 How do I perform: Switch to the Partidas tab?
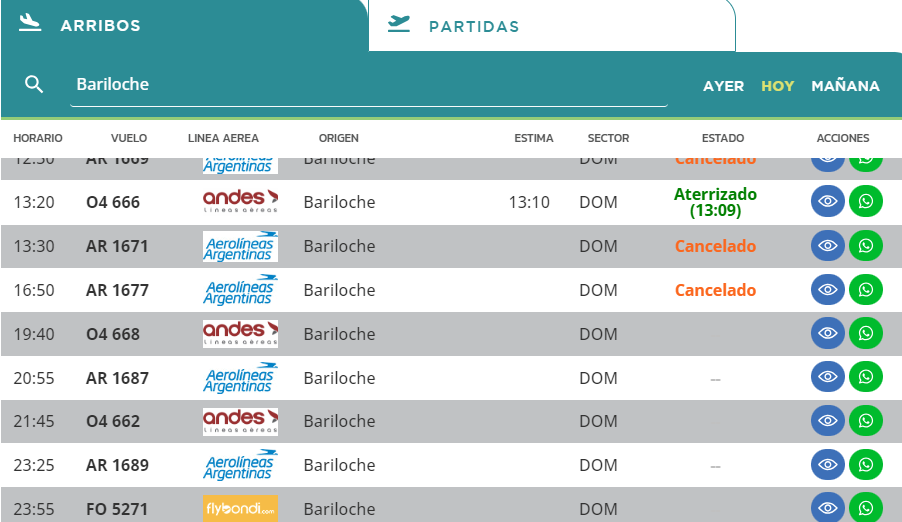pos(473,26)
